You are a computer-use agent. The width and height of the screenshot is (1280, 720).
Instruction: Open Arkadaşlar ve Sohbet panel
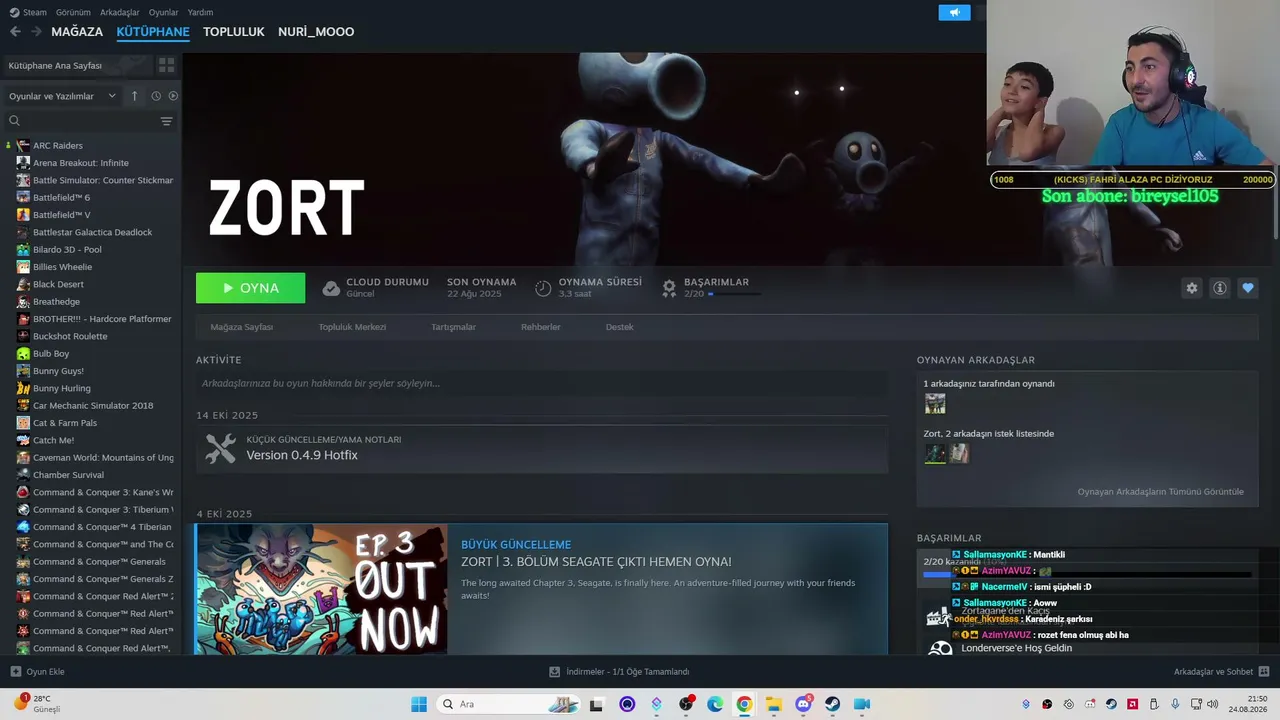pos(1221,672)
